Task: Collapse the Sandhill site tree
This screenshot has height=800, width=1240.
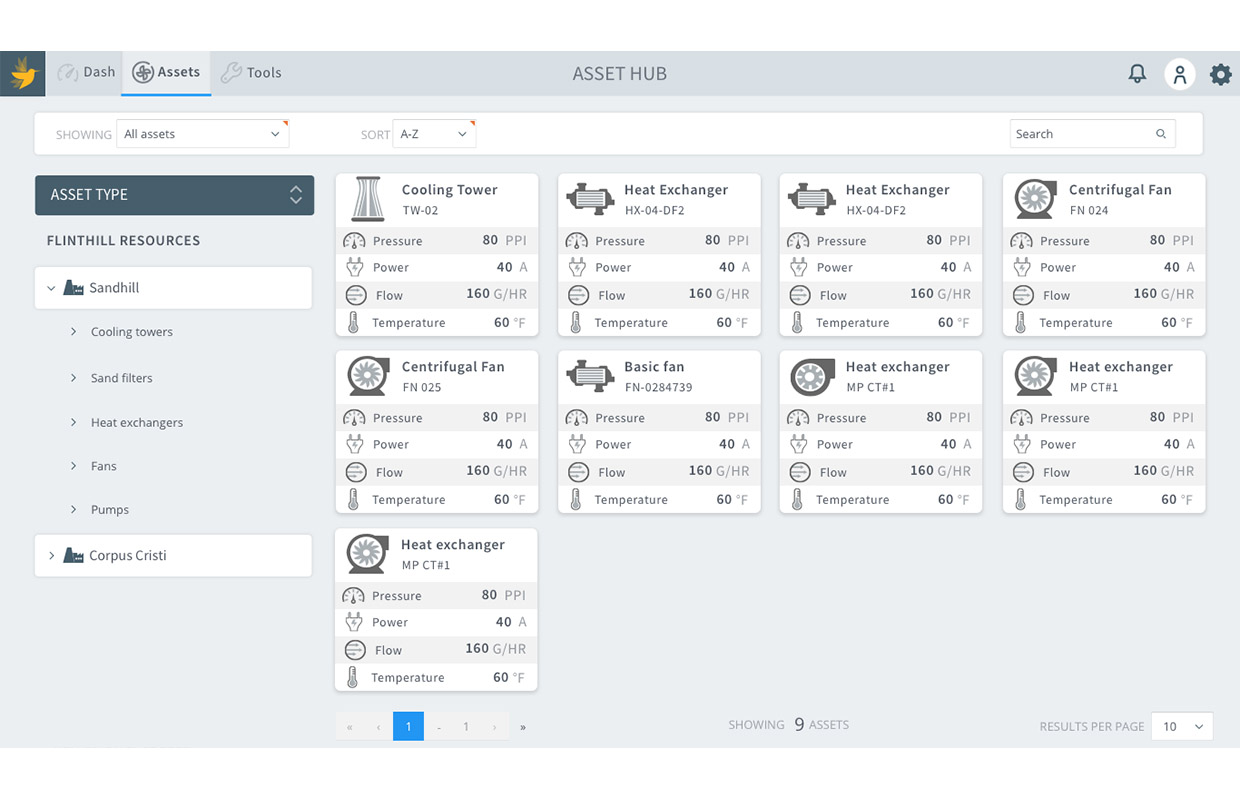Action: 52,288
